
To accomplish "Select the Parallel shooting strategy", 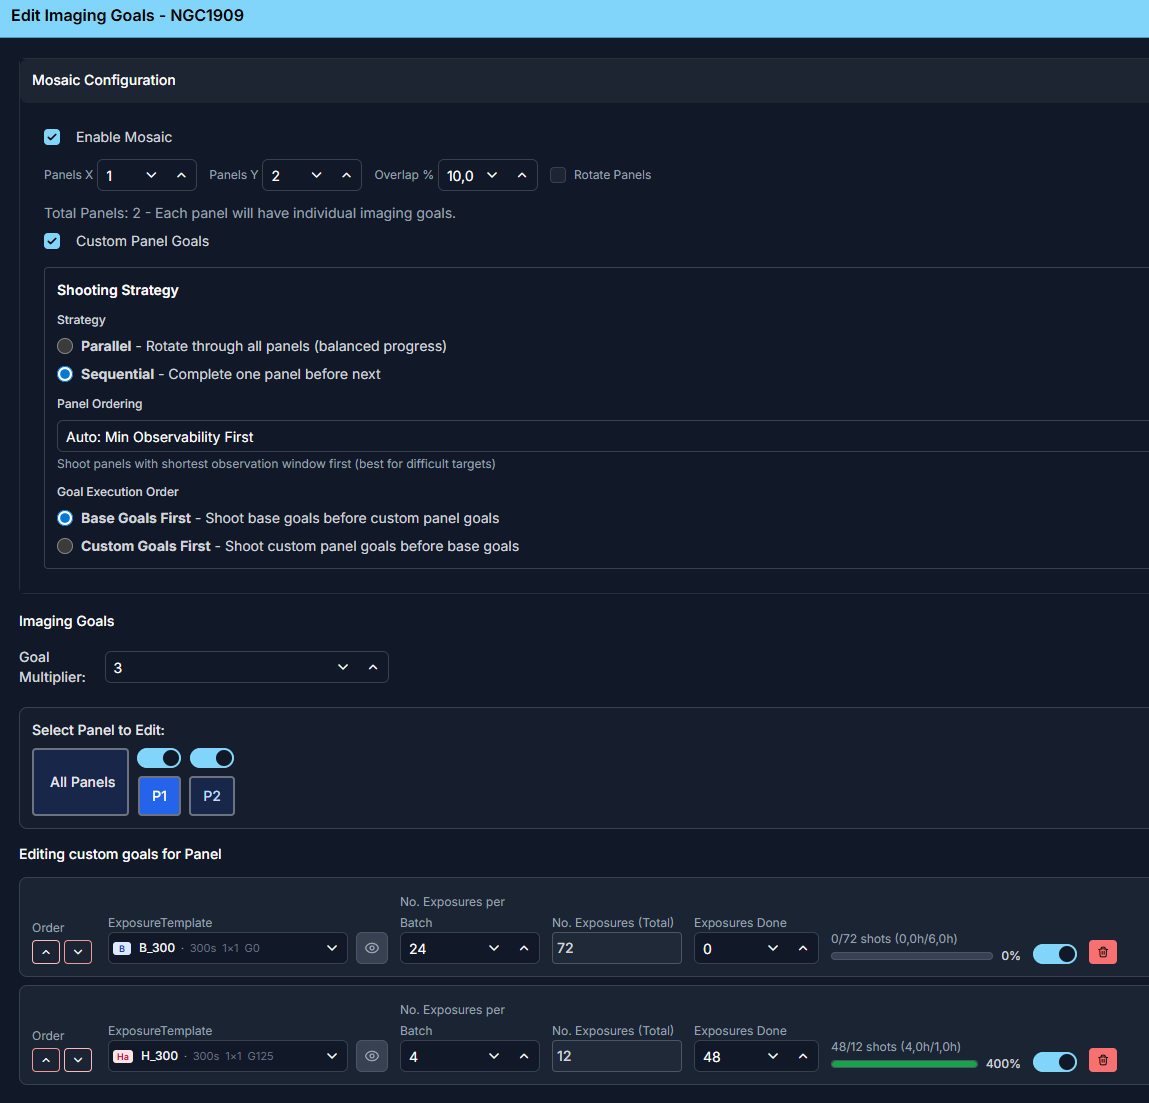I will coord(65,346).
